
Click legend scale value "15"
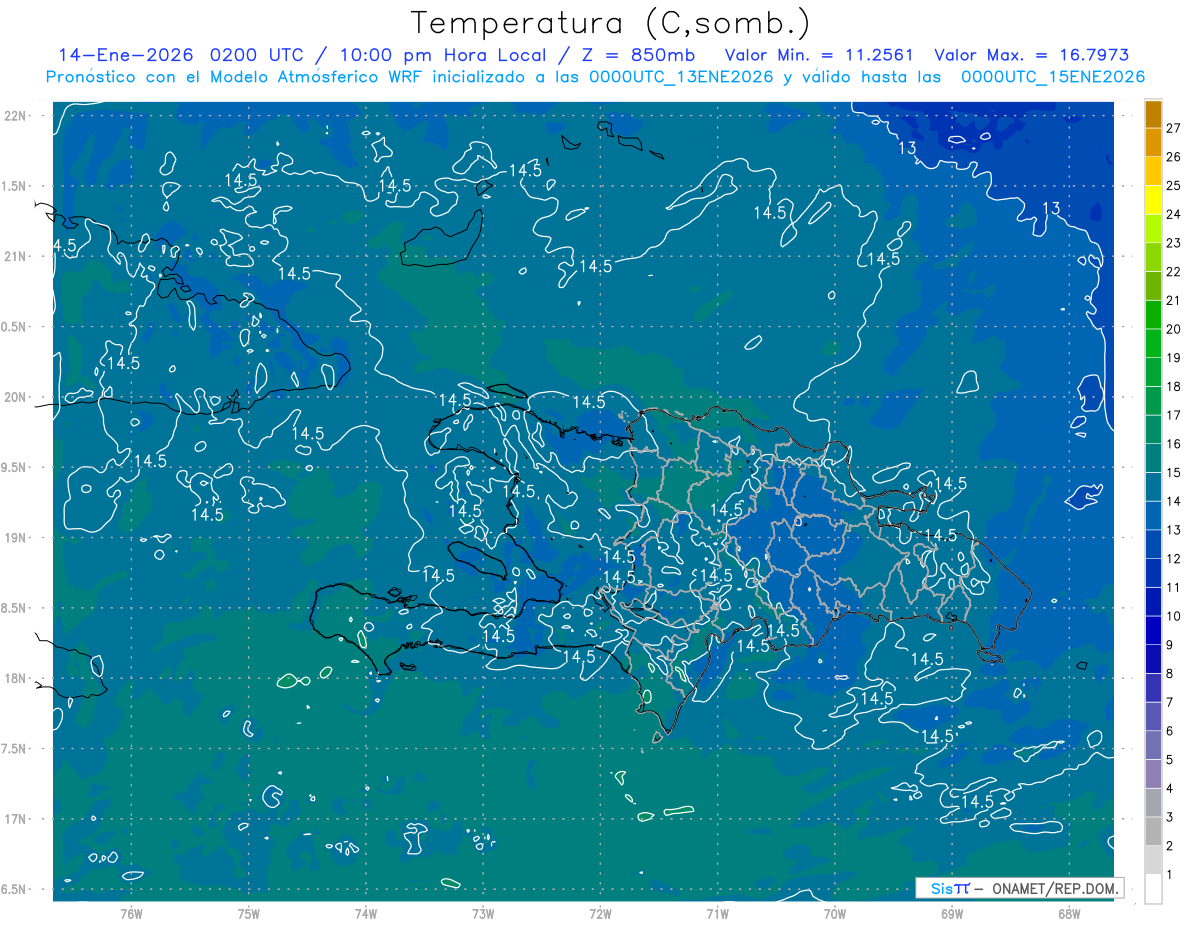coord(1174,473)
